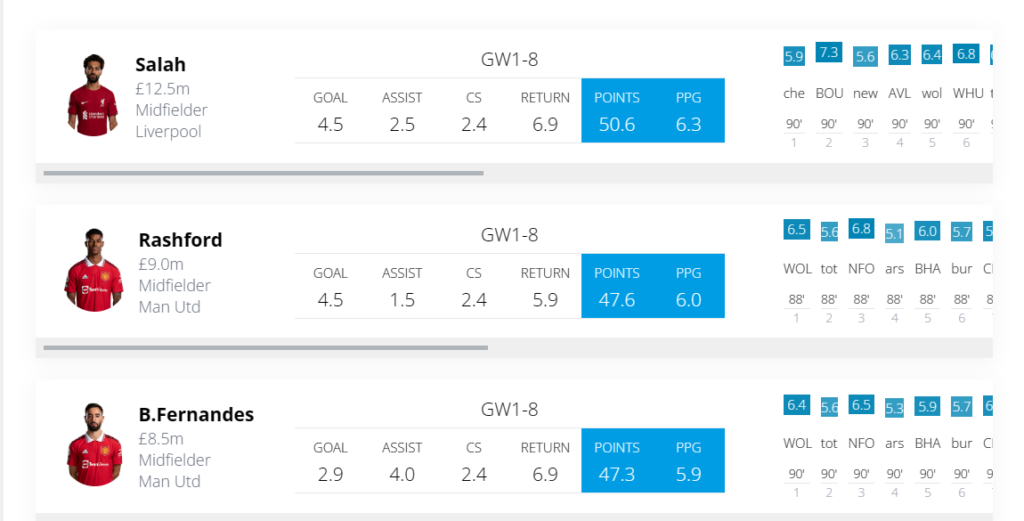Click the GOAL column header in Salah's row
Viewport: 1024px width, 521px height.
pyautogui.click(x=330, y=98)
